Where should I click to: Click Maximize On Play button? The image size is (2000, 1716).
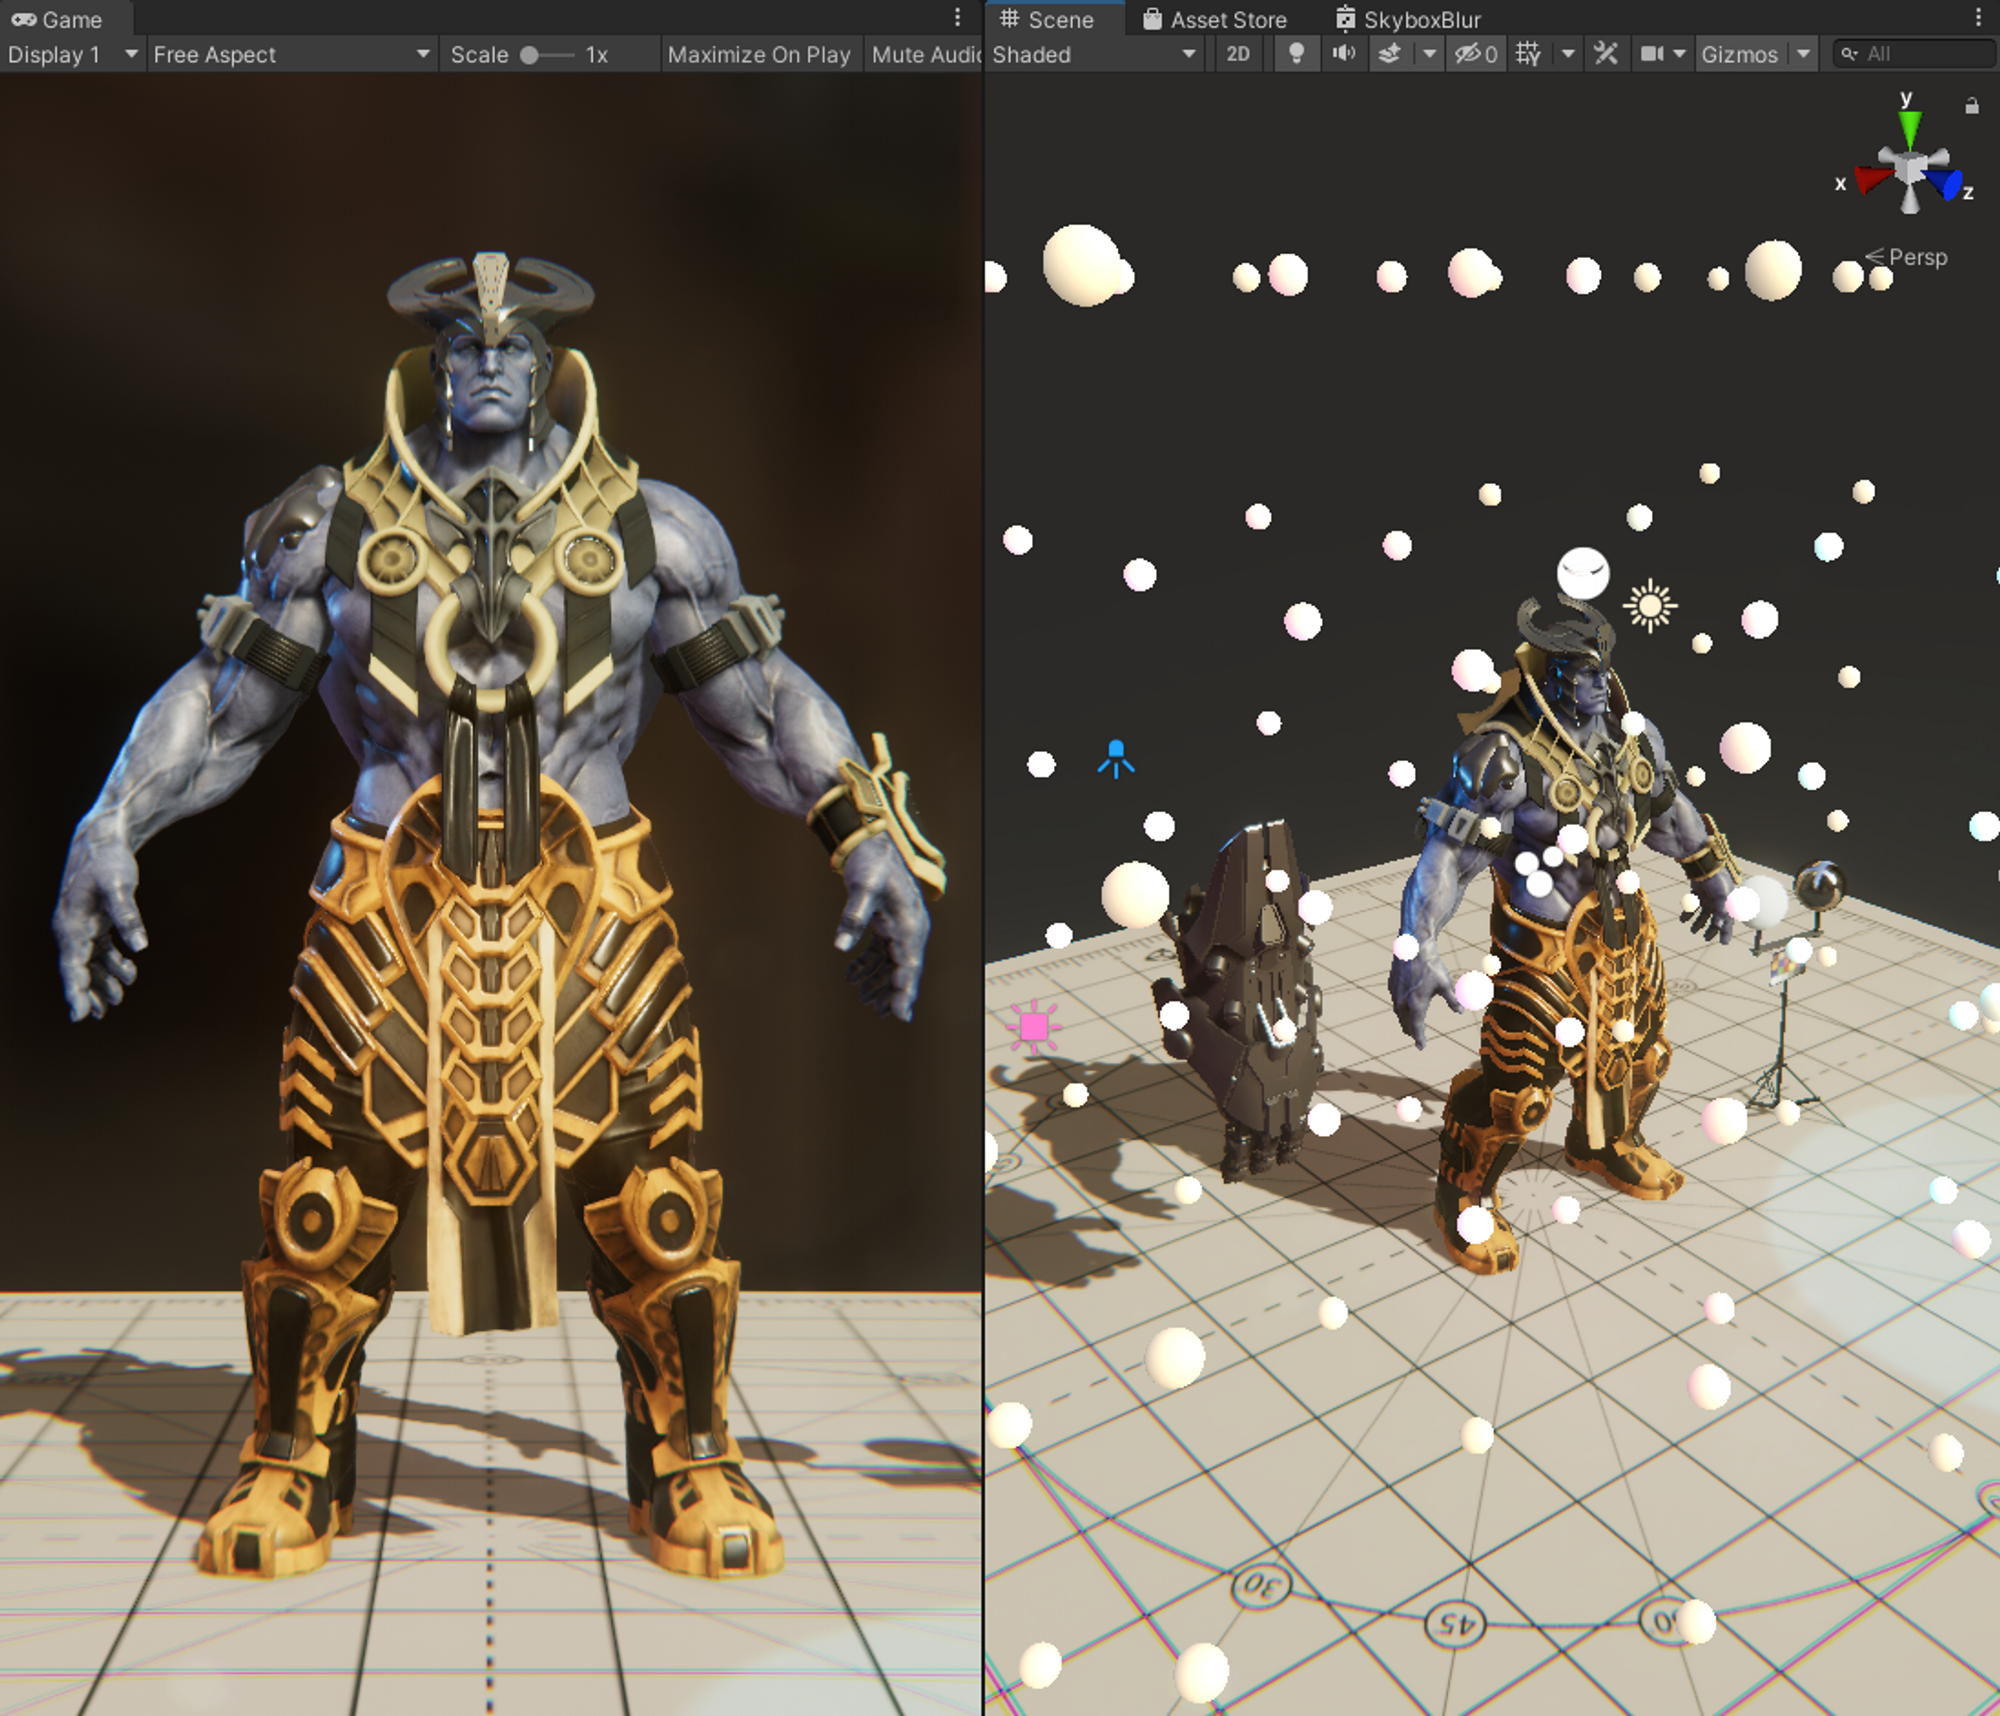tap(758, 54)
